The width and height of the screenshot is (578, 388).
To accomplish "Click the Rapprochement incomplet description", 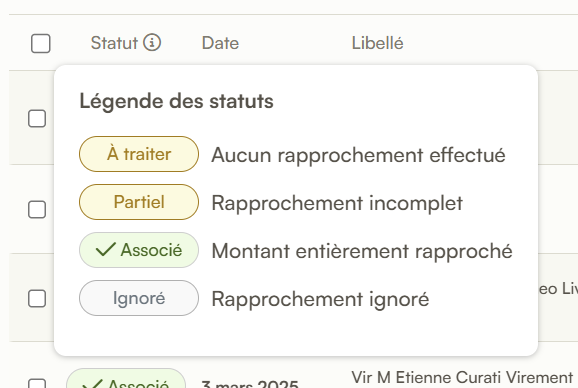I will tap(337, 203).
